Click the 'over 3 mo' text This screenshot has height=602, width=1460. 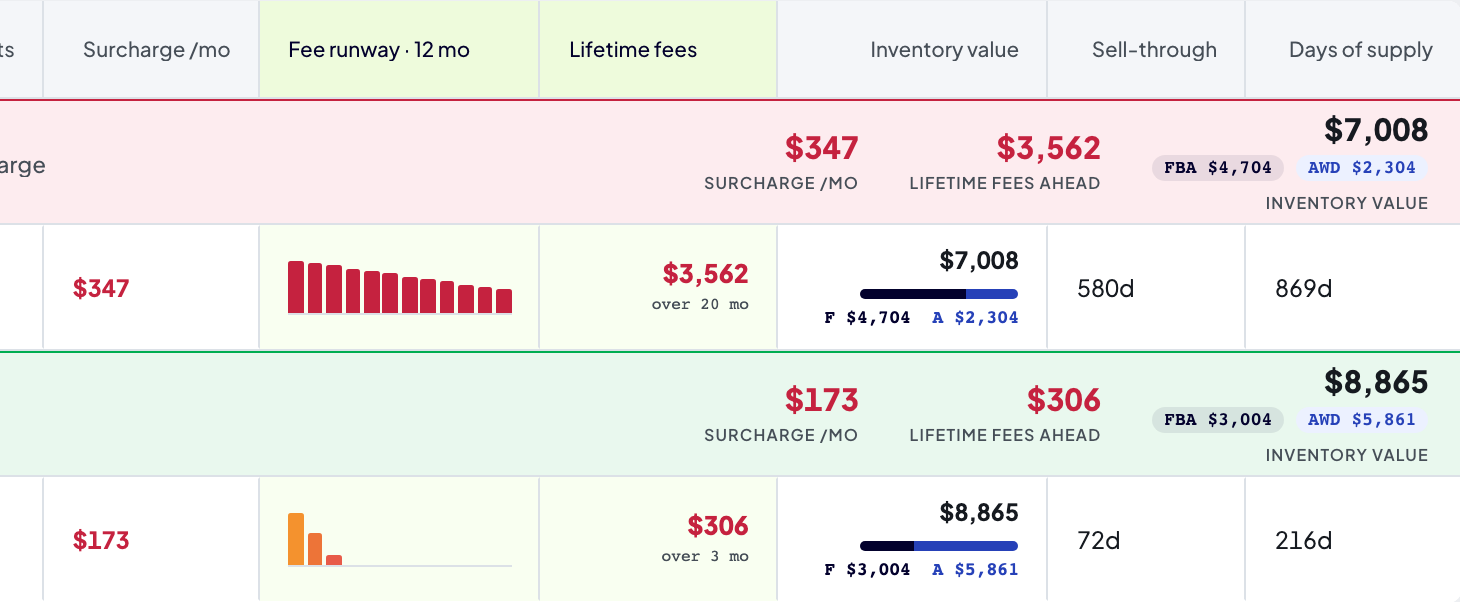tap(705, 556)
